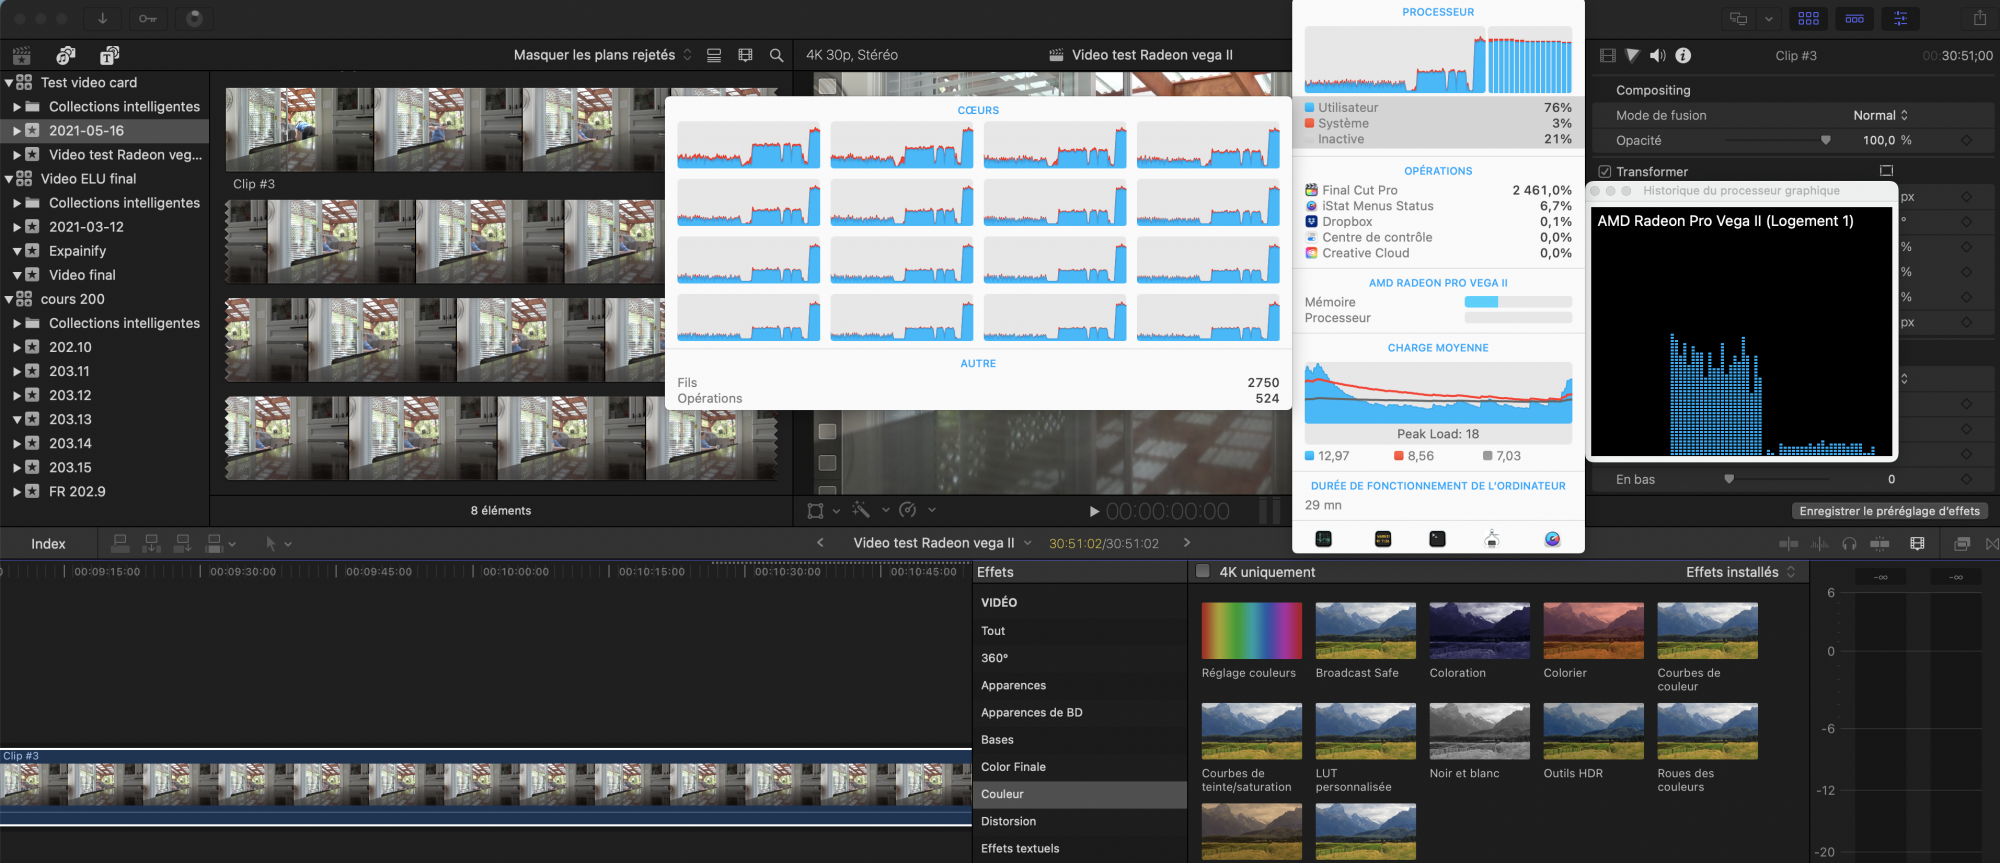Open the titles and generators sidebar

[110, 55]
